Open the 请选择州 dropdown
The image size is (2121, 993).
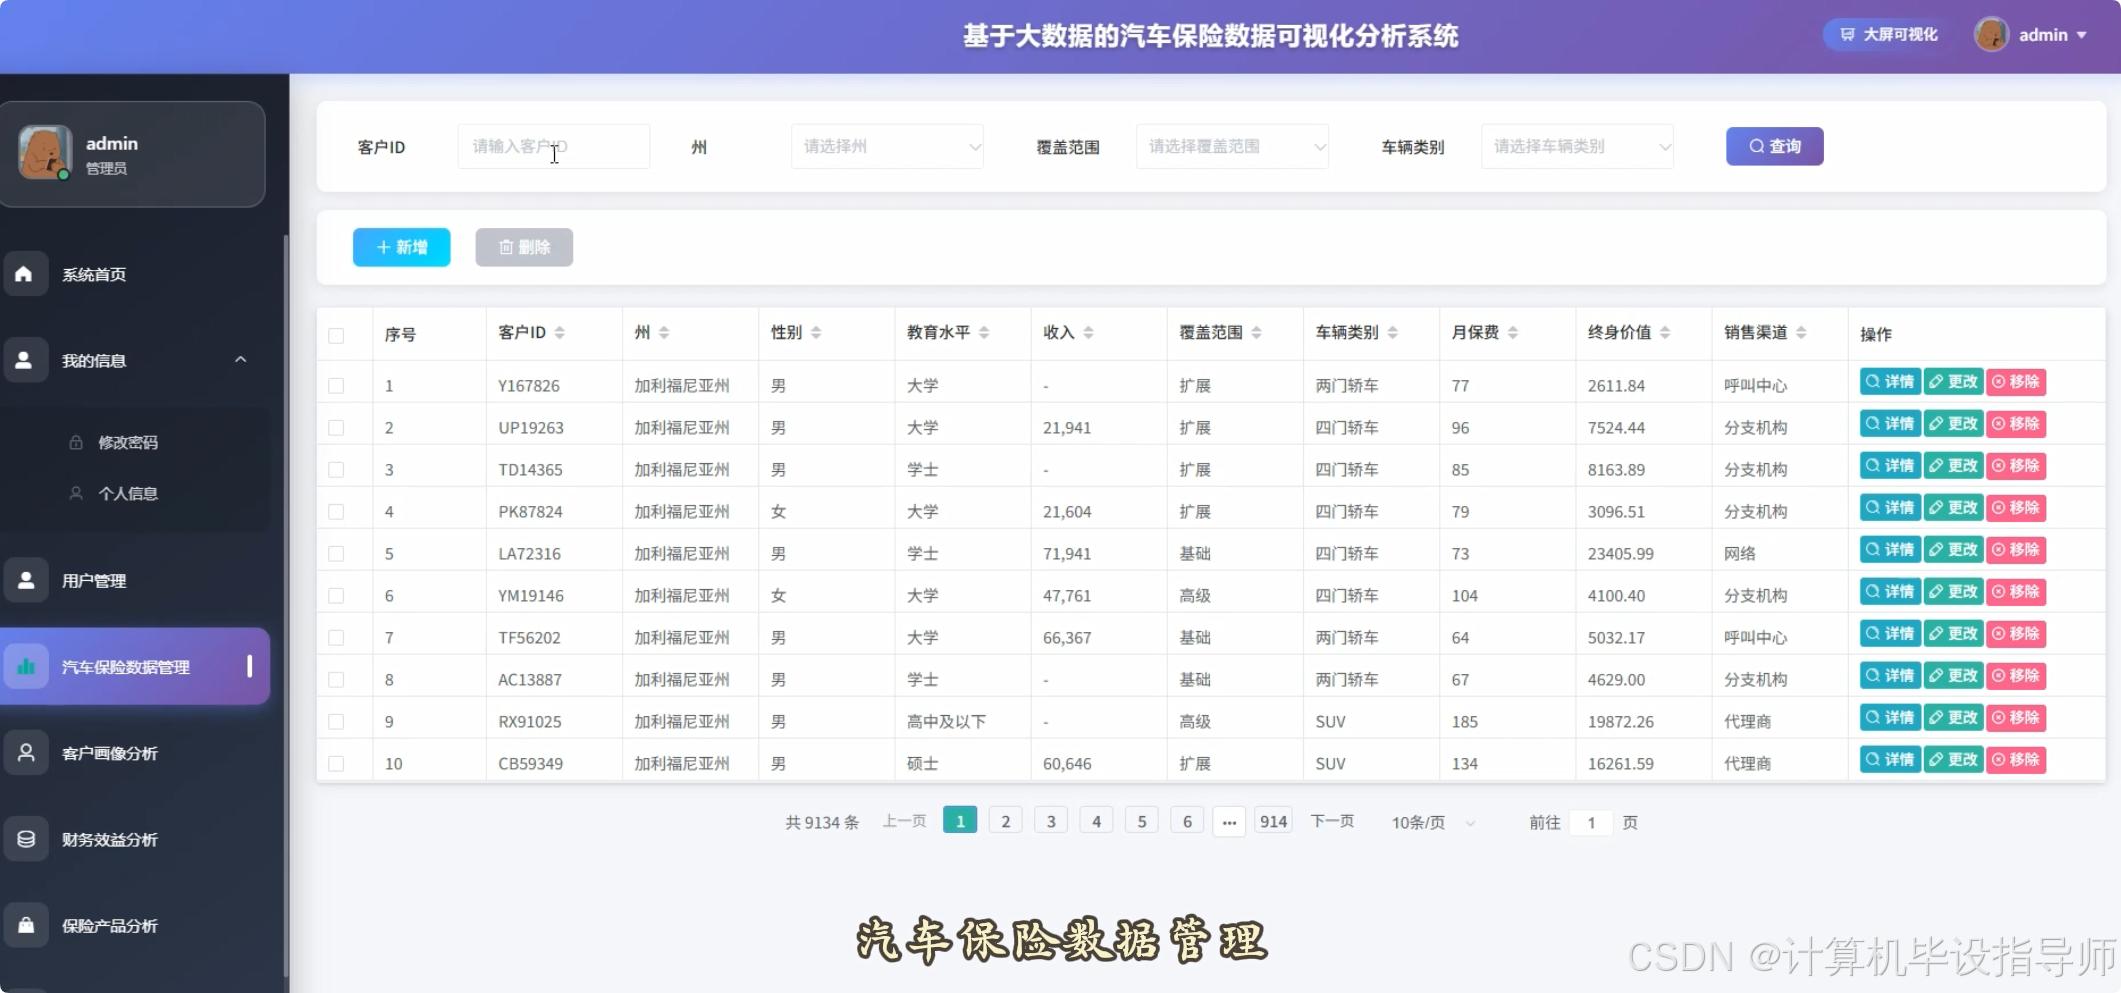[886, 146]
